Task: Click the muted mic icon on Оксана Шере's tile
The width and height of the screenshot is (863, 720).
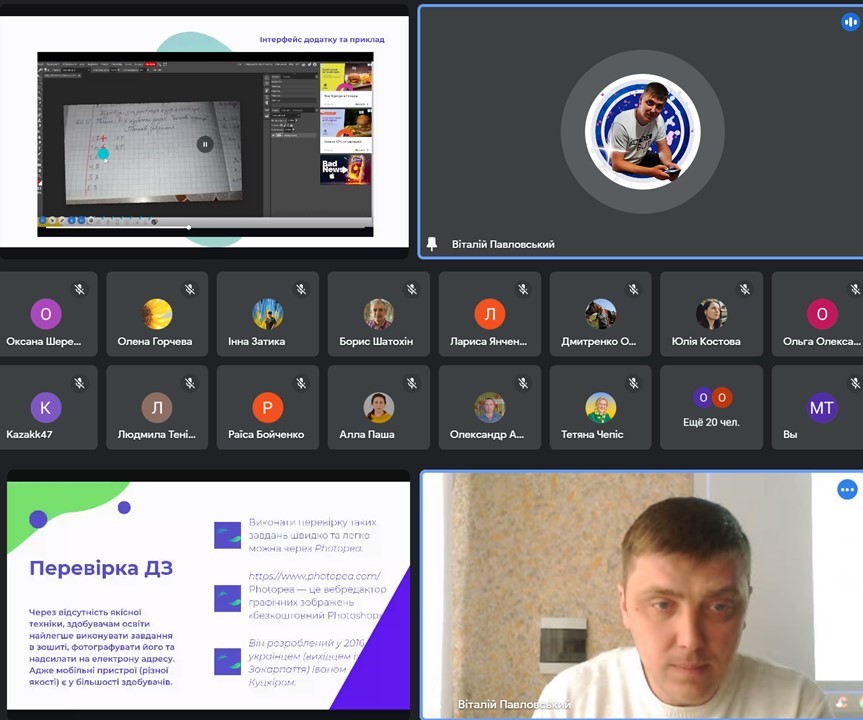Action: [79, 290]
